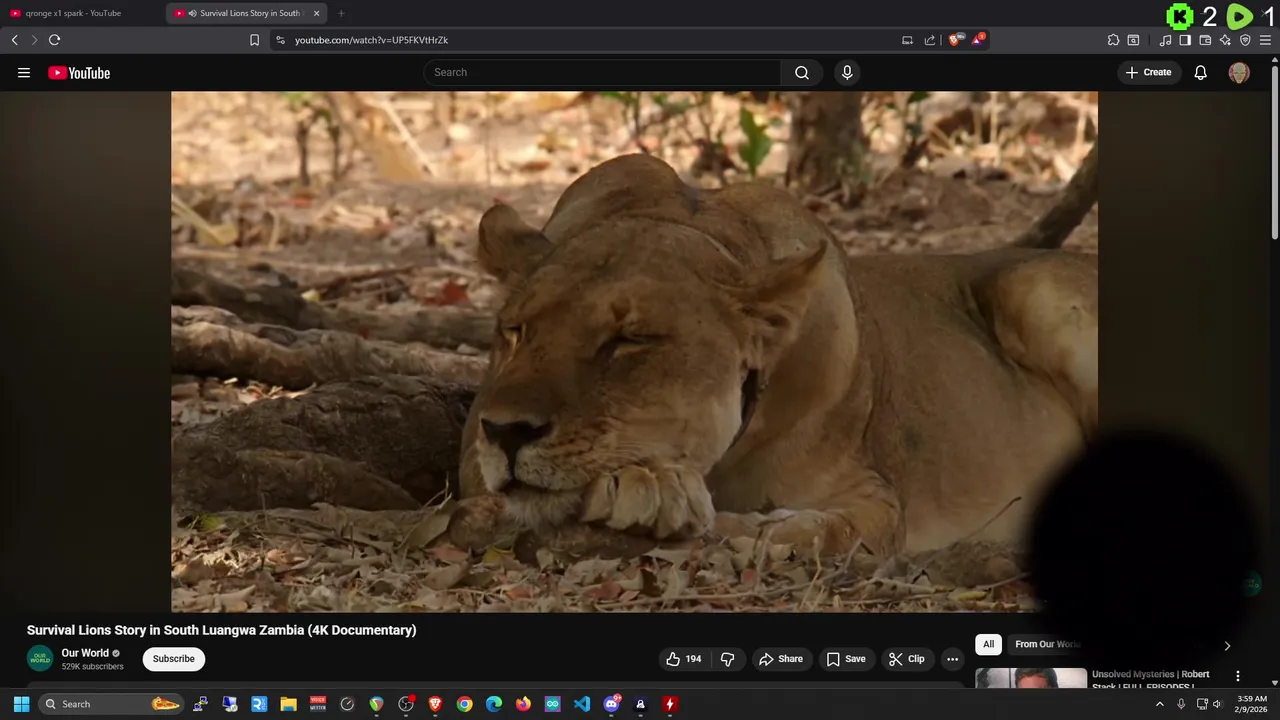This screenshot has width=1280, height=720.
Task: Open the Windows Start menu
Action: coord(21,704)
